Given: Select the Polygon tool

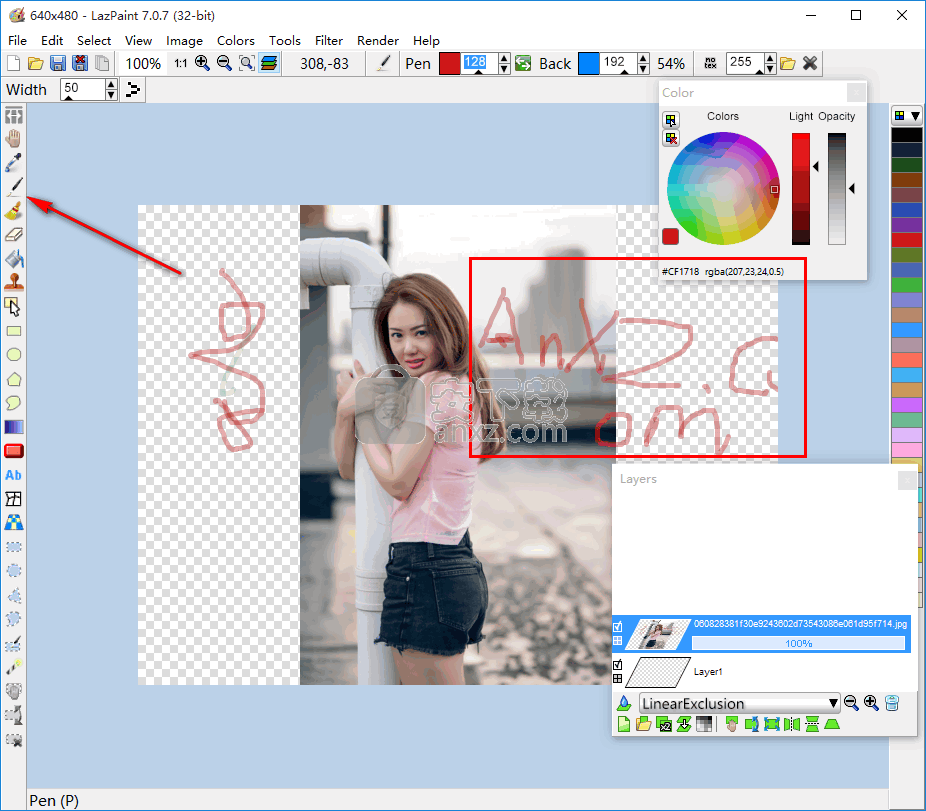Looking at the screenshot, I should pyautogui.click(x=14, y=379).
